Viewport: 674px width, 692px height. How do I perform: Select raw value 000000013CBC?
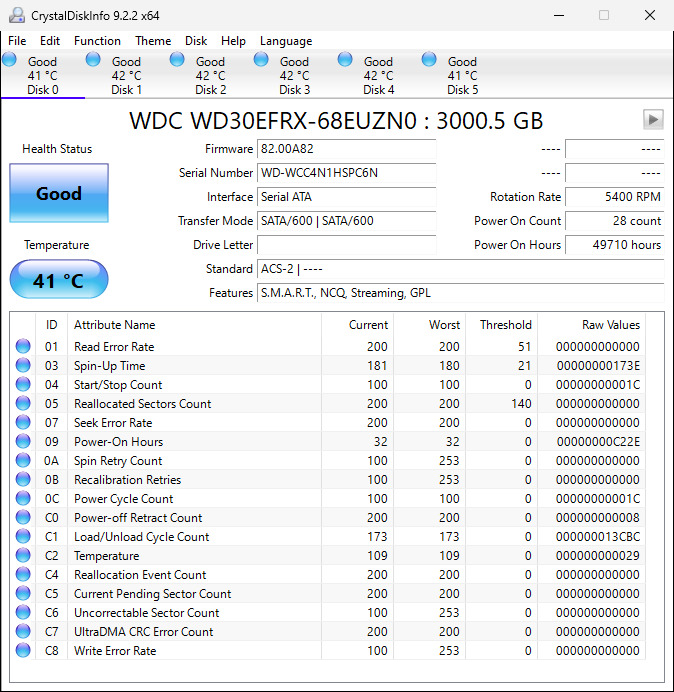coord(598,537)
